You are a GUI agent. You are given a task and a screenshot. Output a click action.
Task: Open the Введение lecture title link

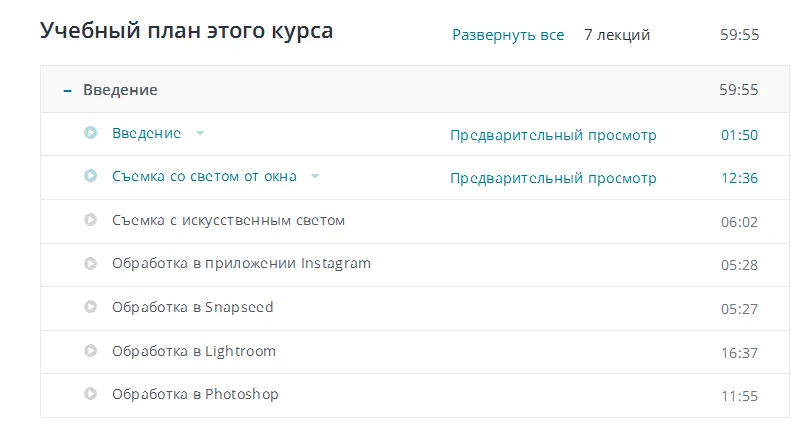coord(146,133)
